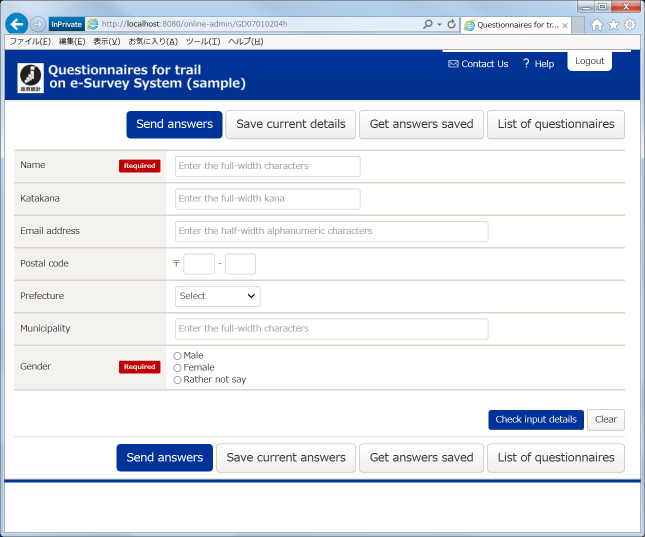Screen dimensions: 645x537
Task: Open the ツール(T) menu
Action: [x=203, y=42]
